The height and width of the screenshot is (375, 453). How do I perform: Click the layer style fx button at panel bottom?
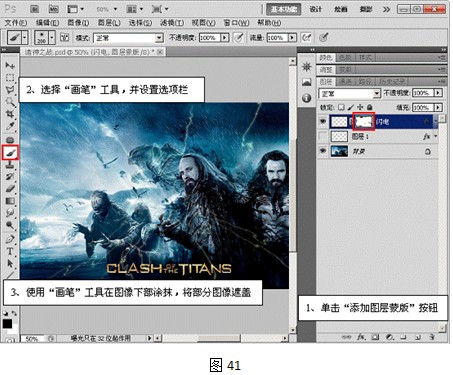tap(360, 337)
